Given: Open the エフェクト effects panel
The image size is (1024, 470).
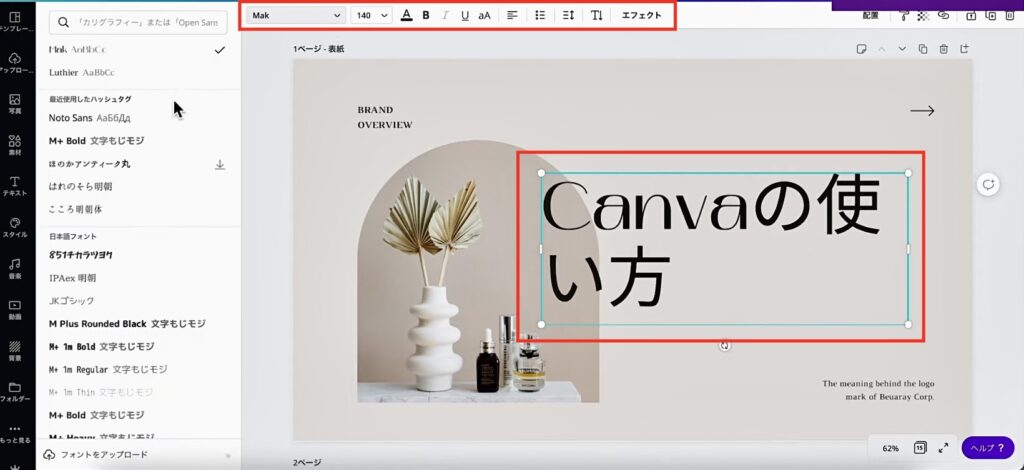Looking at the screenshot, I should (x=641, y=15).
